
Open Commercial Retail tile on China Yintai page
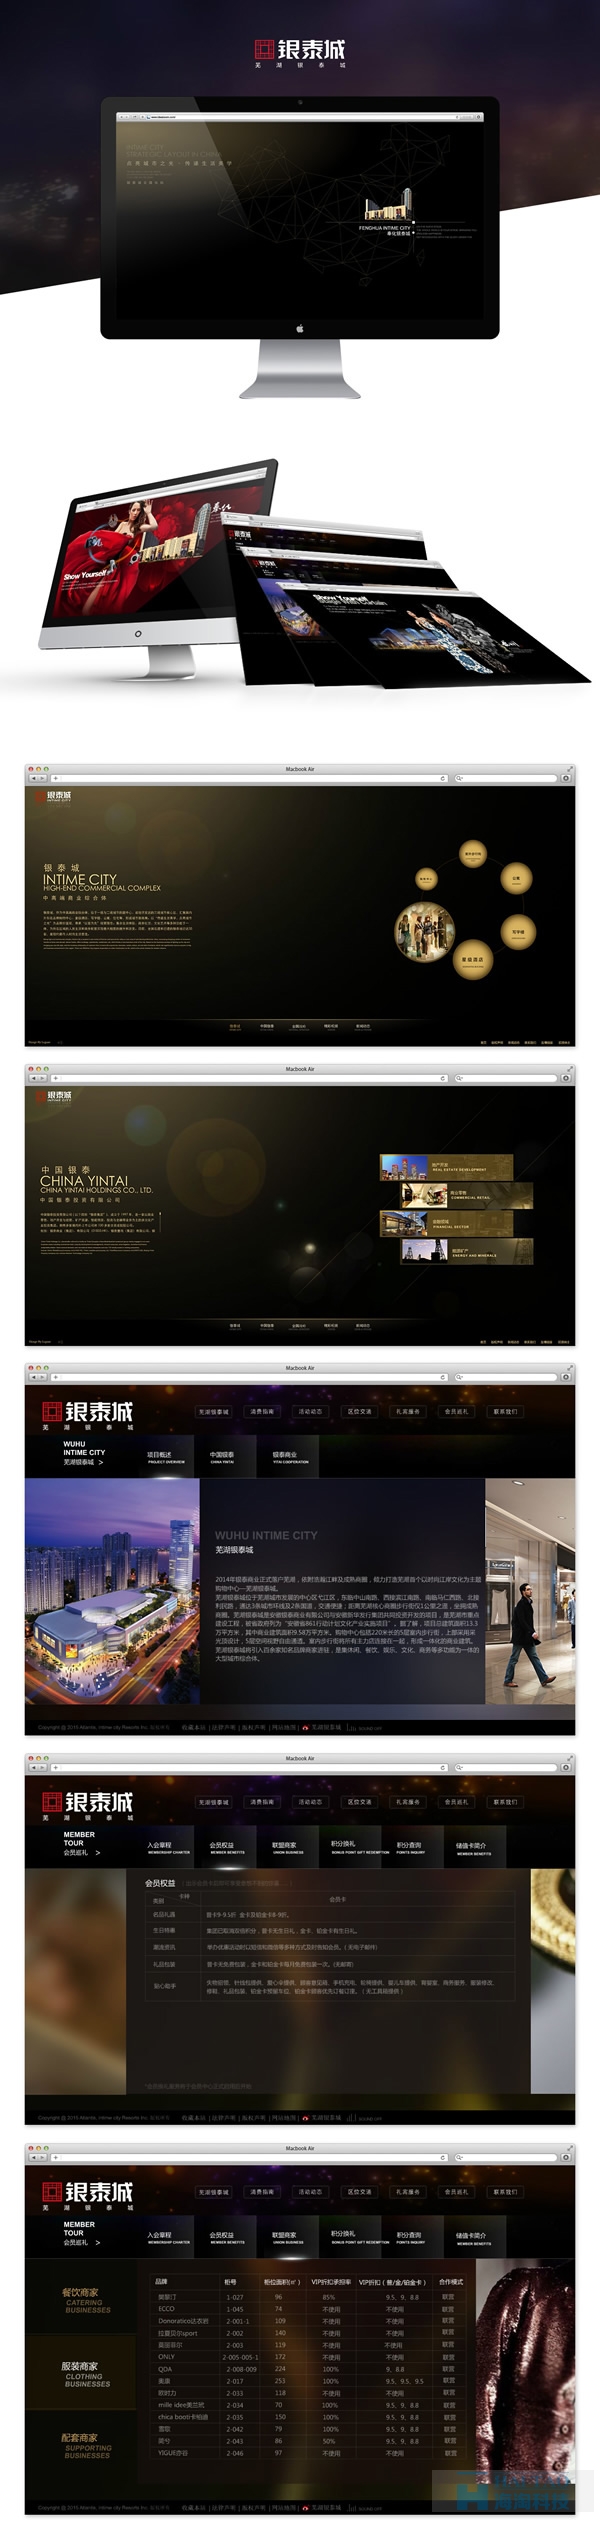point(466,1195)
